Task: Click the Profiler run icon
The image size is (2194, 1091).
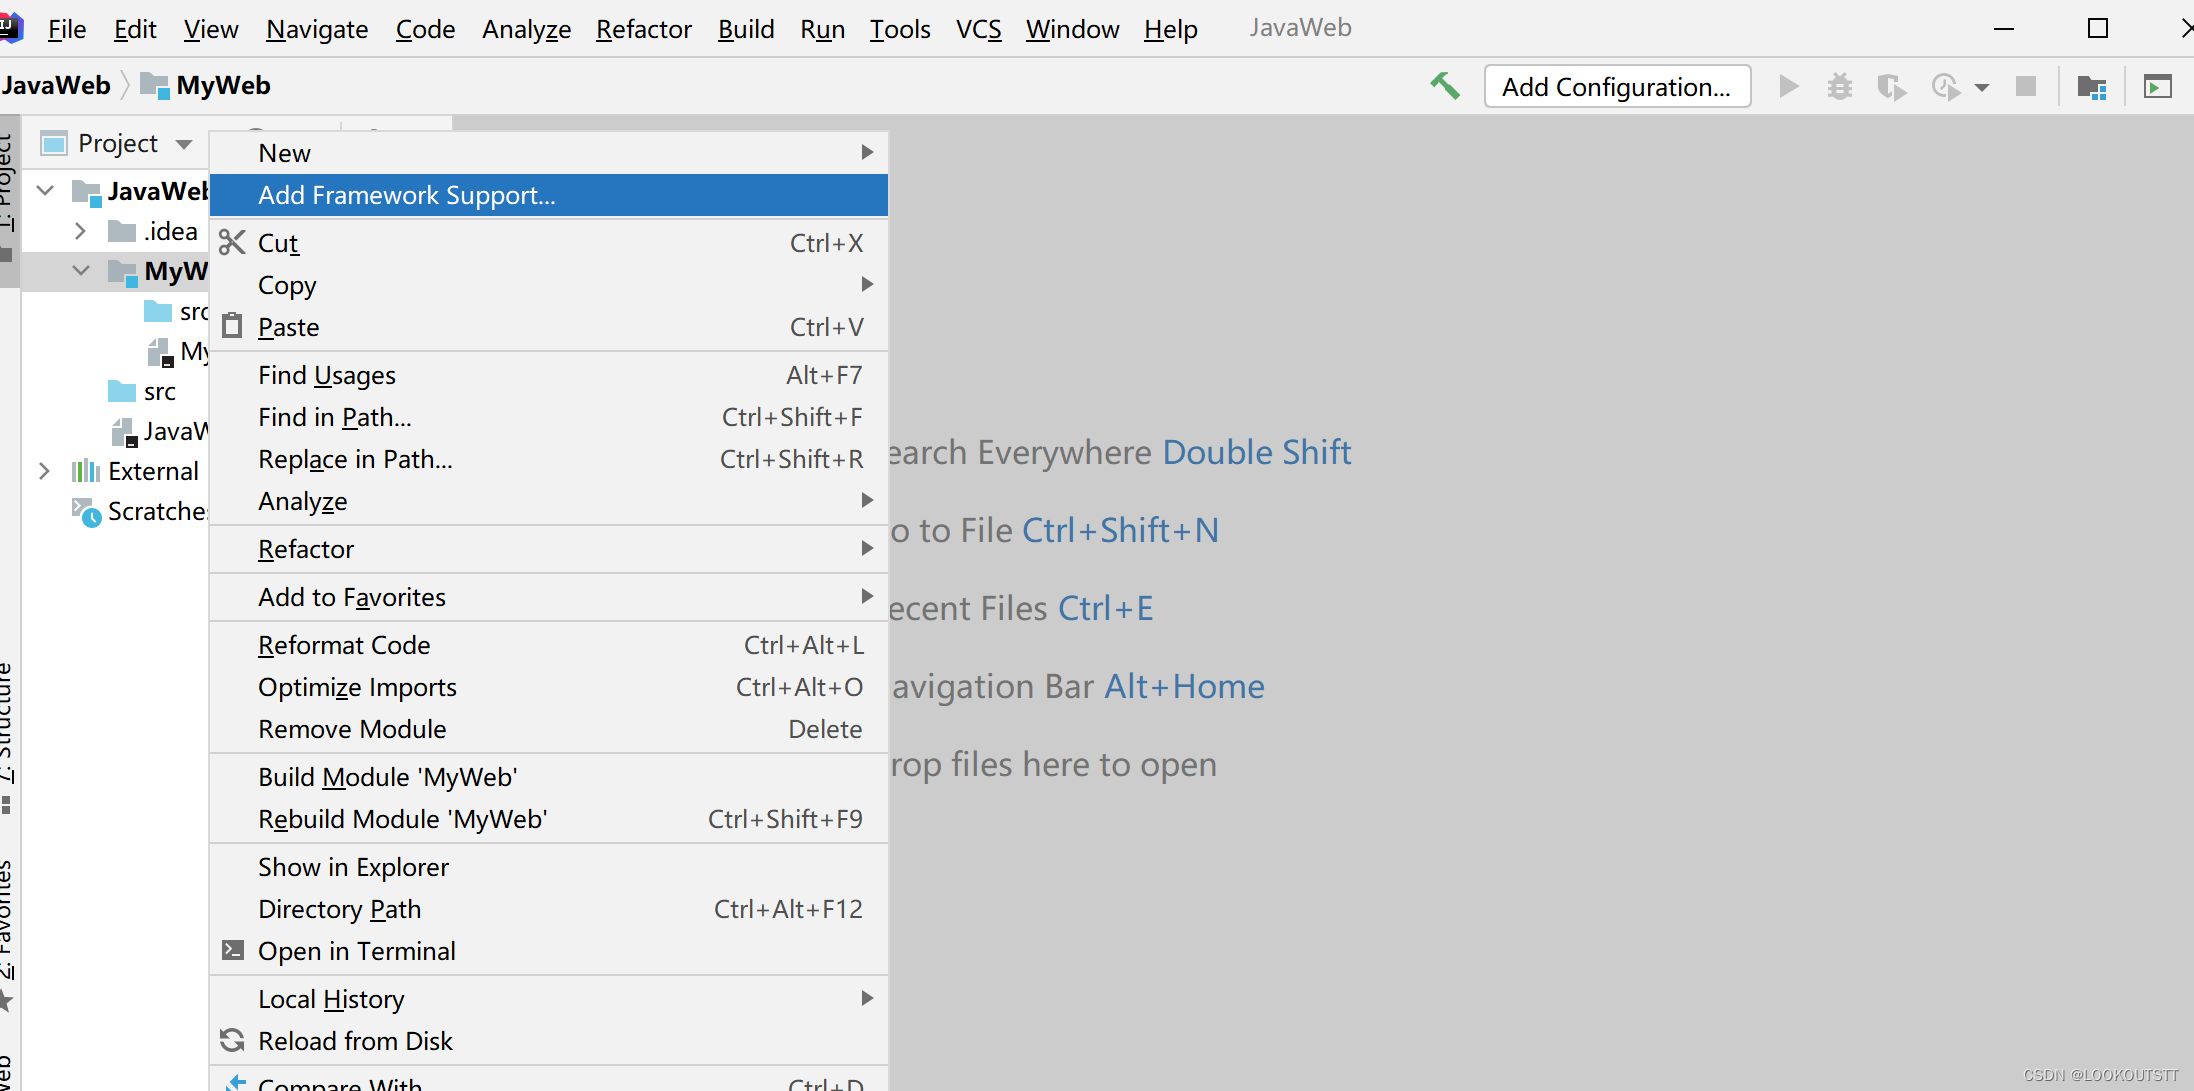Action: pyautogui.click(x=1945, y=87)
